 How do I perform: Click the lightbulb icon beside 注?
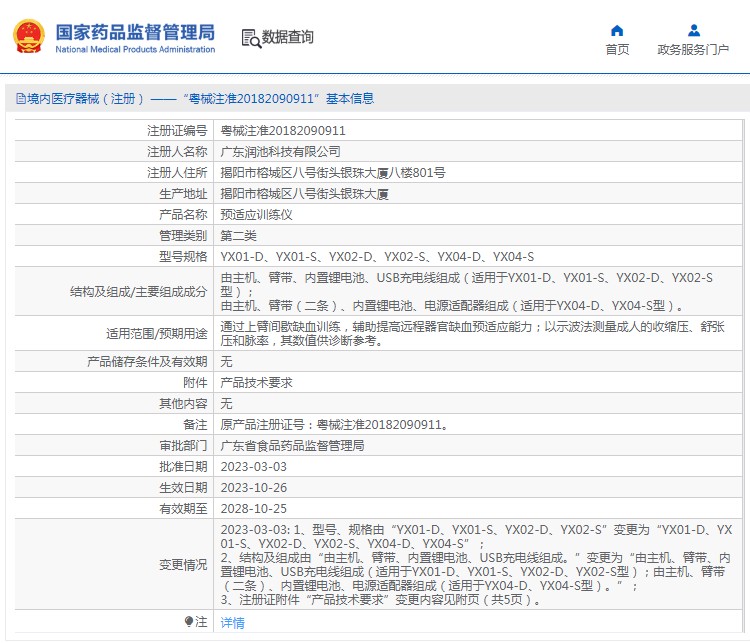[188, 622]
